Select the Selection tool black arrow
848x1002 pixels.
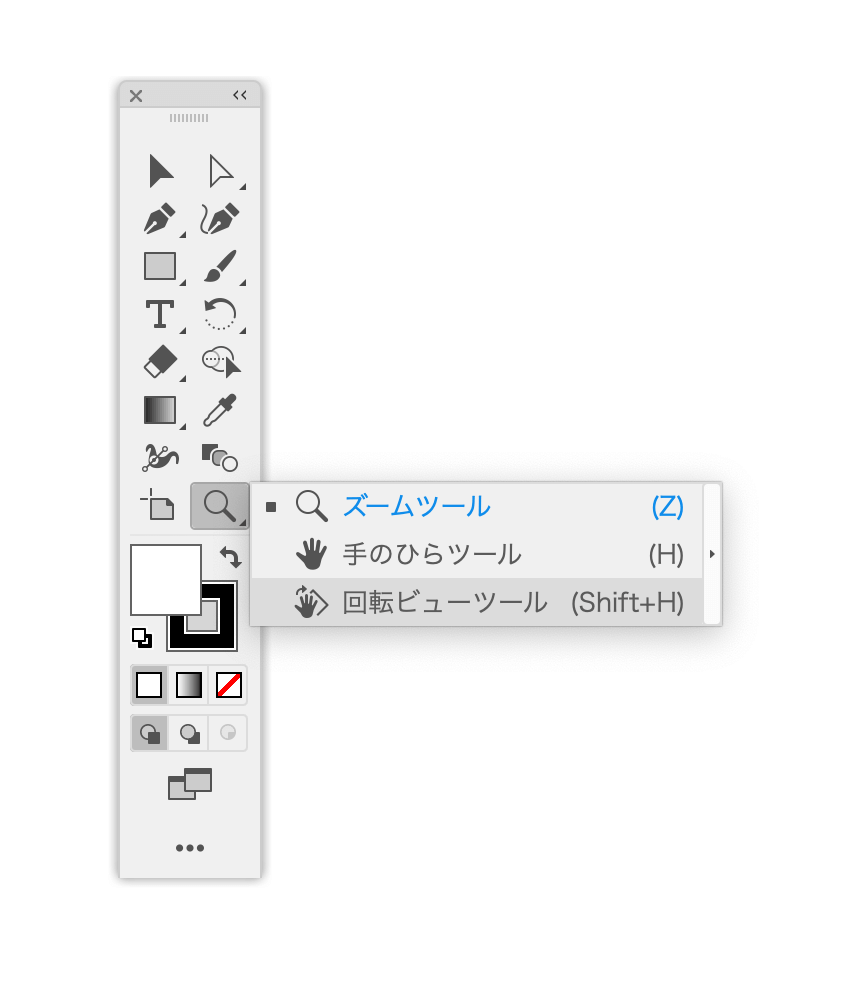[x=160, y=171]
